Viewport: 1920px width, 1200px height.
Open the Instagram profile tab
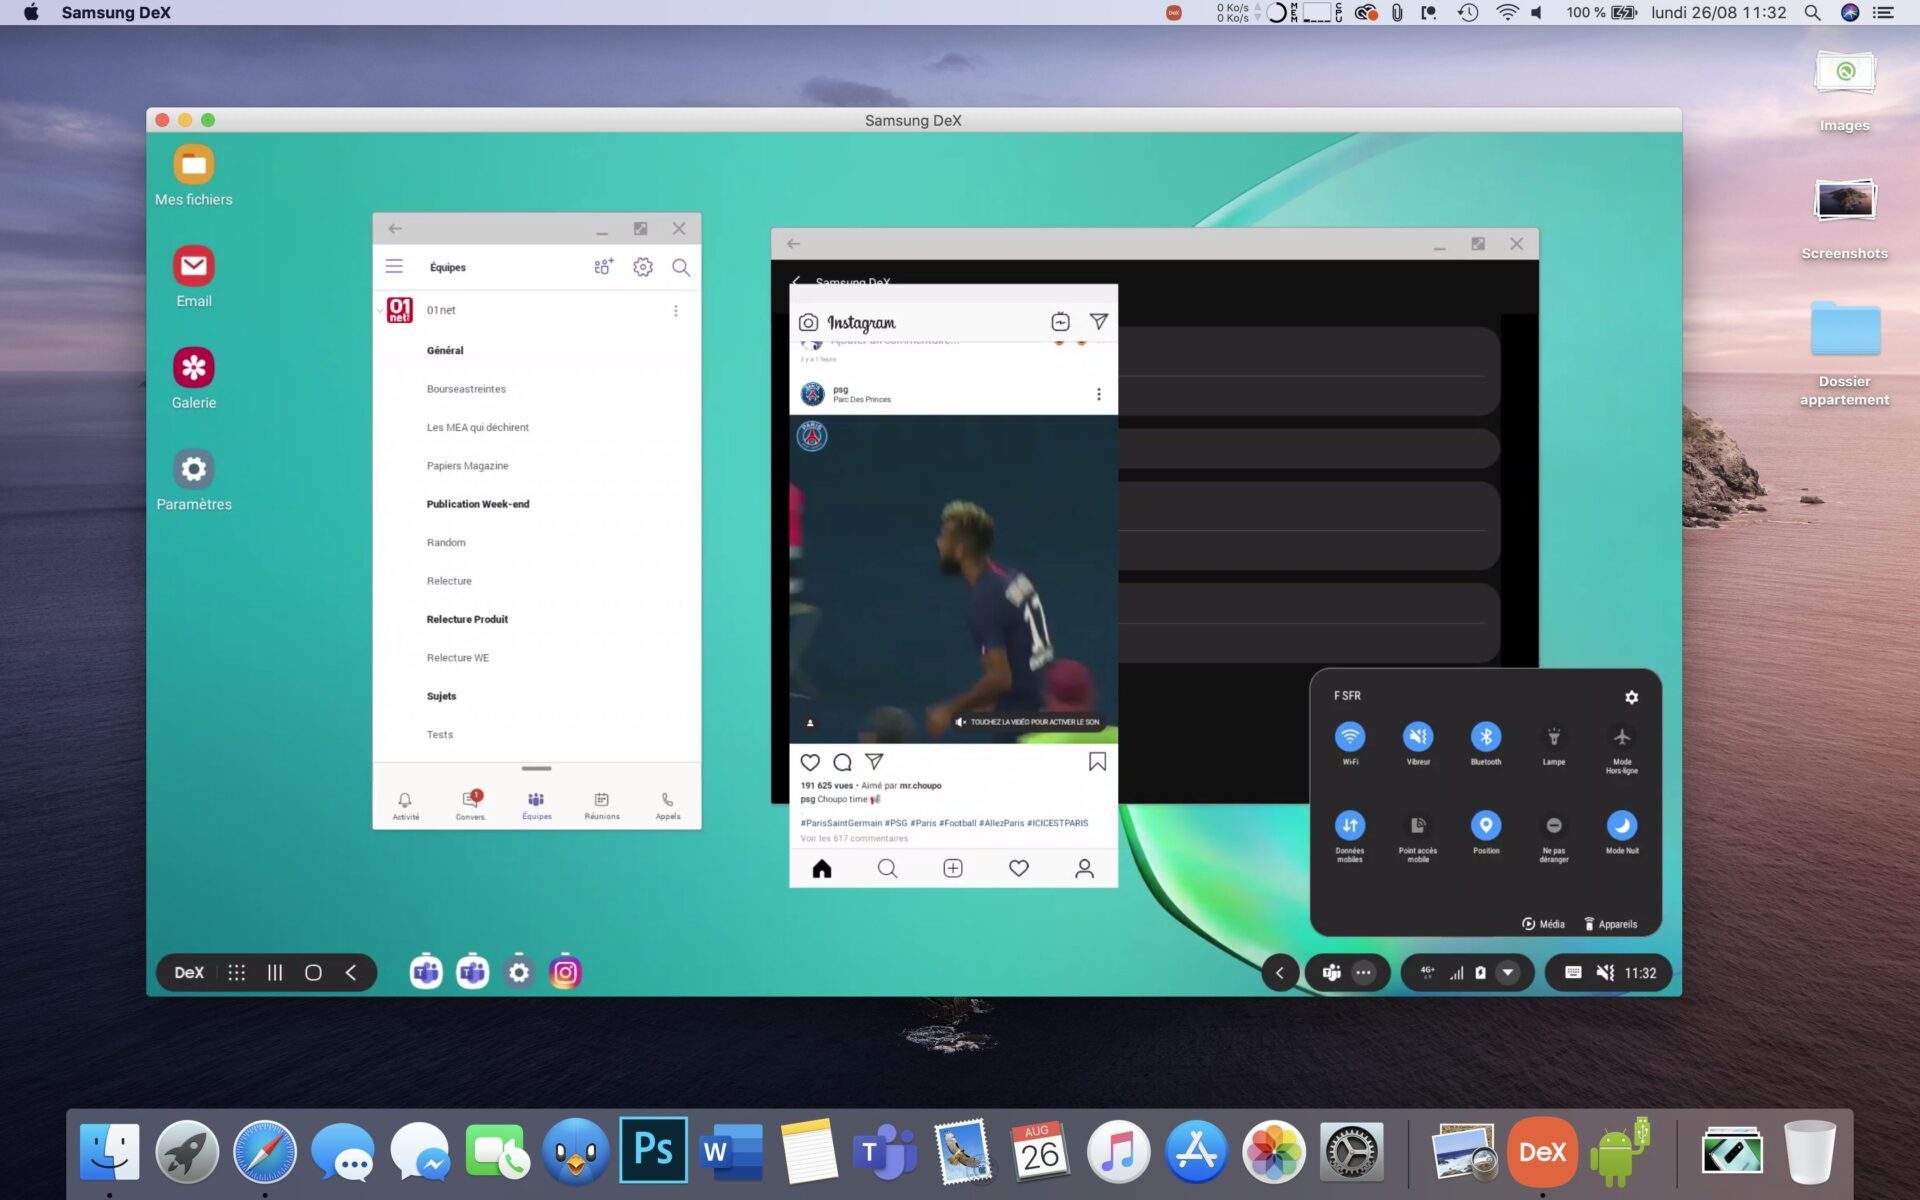(1084, 869)
